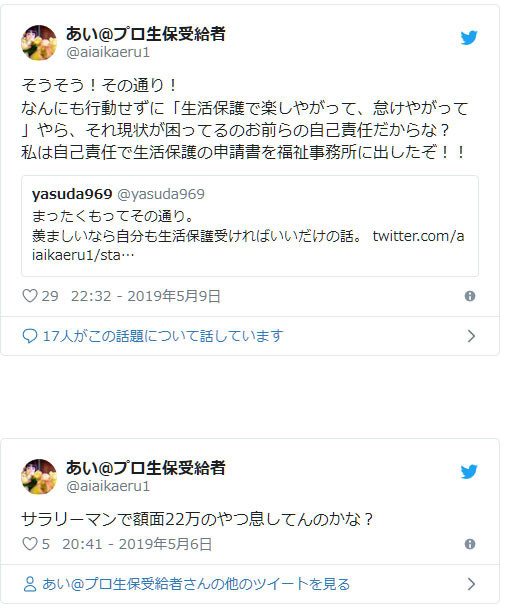Click the 20:41 - 2019年5月6日 timestamp
Image resolution: width=520 pixels, height=612 pixels.
[137, 544]
